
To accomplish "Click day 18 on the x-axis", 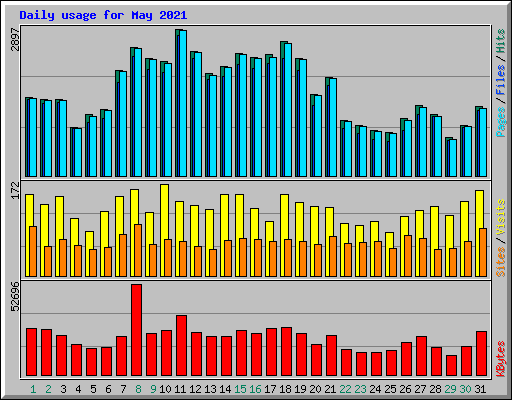I will (x=285, y=389).
